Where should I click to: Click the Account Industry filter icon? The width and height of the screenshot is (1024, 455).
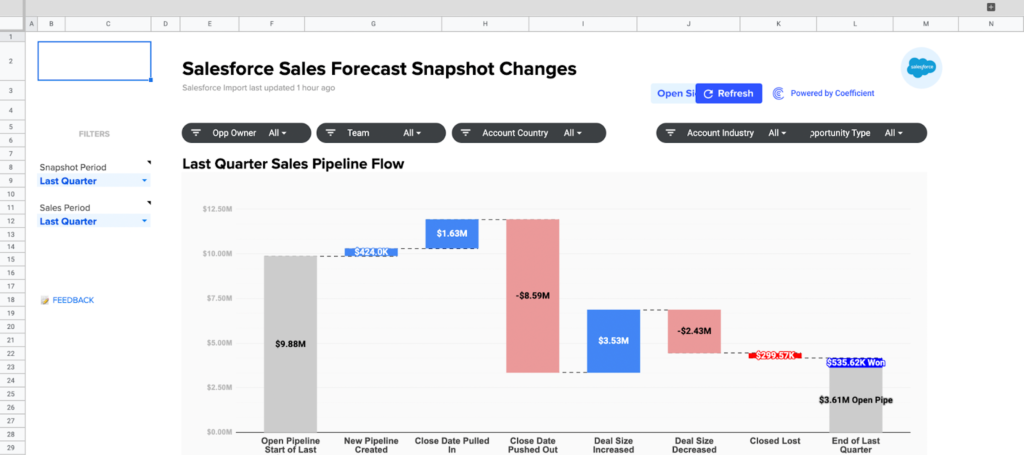point(671,133)
